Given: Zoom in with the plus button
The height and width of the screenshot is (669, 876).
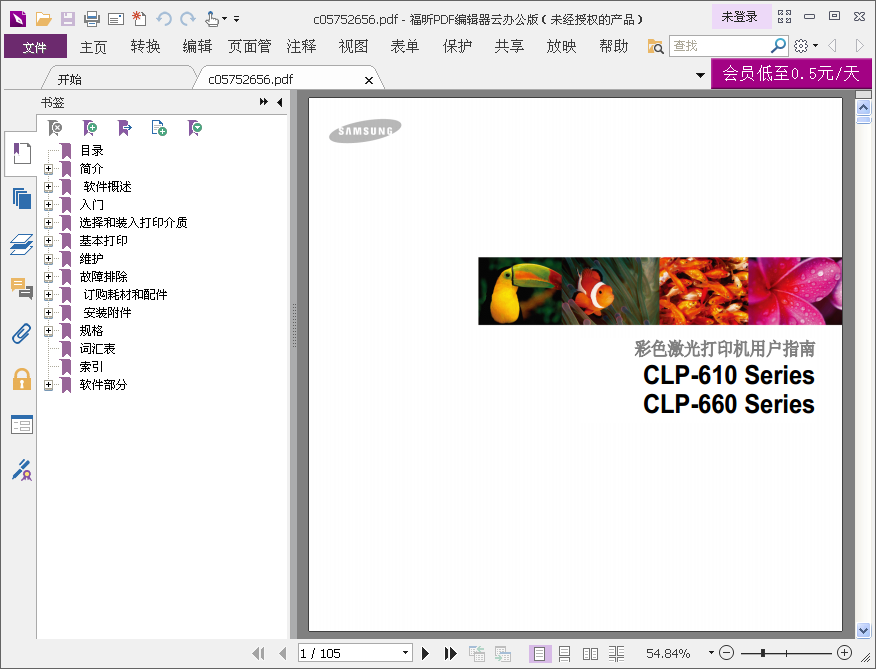Looking at the screenshot, I should click(x=844, y=652).
